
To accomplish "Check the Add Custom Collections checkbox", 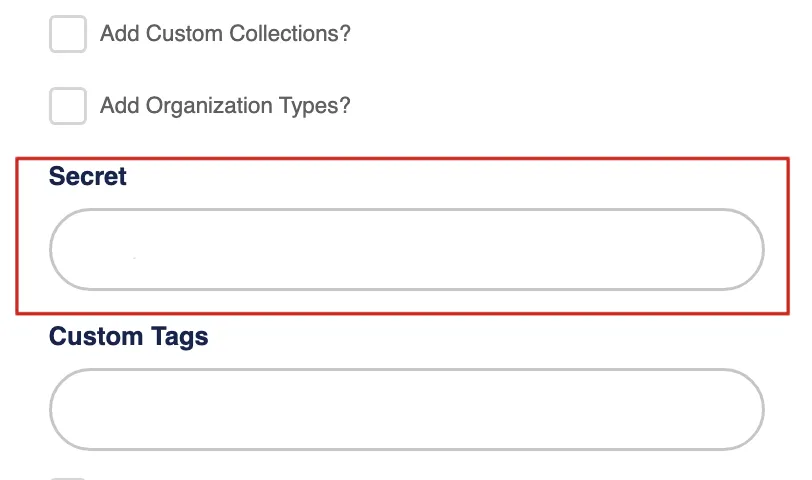I will tap(68, 34).
